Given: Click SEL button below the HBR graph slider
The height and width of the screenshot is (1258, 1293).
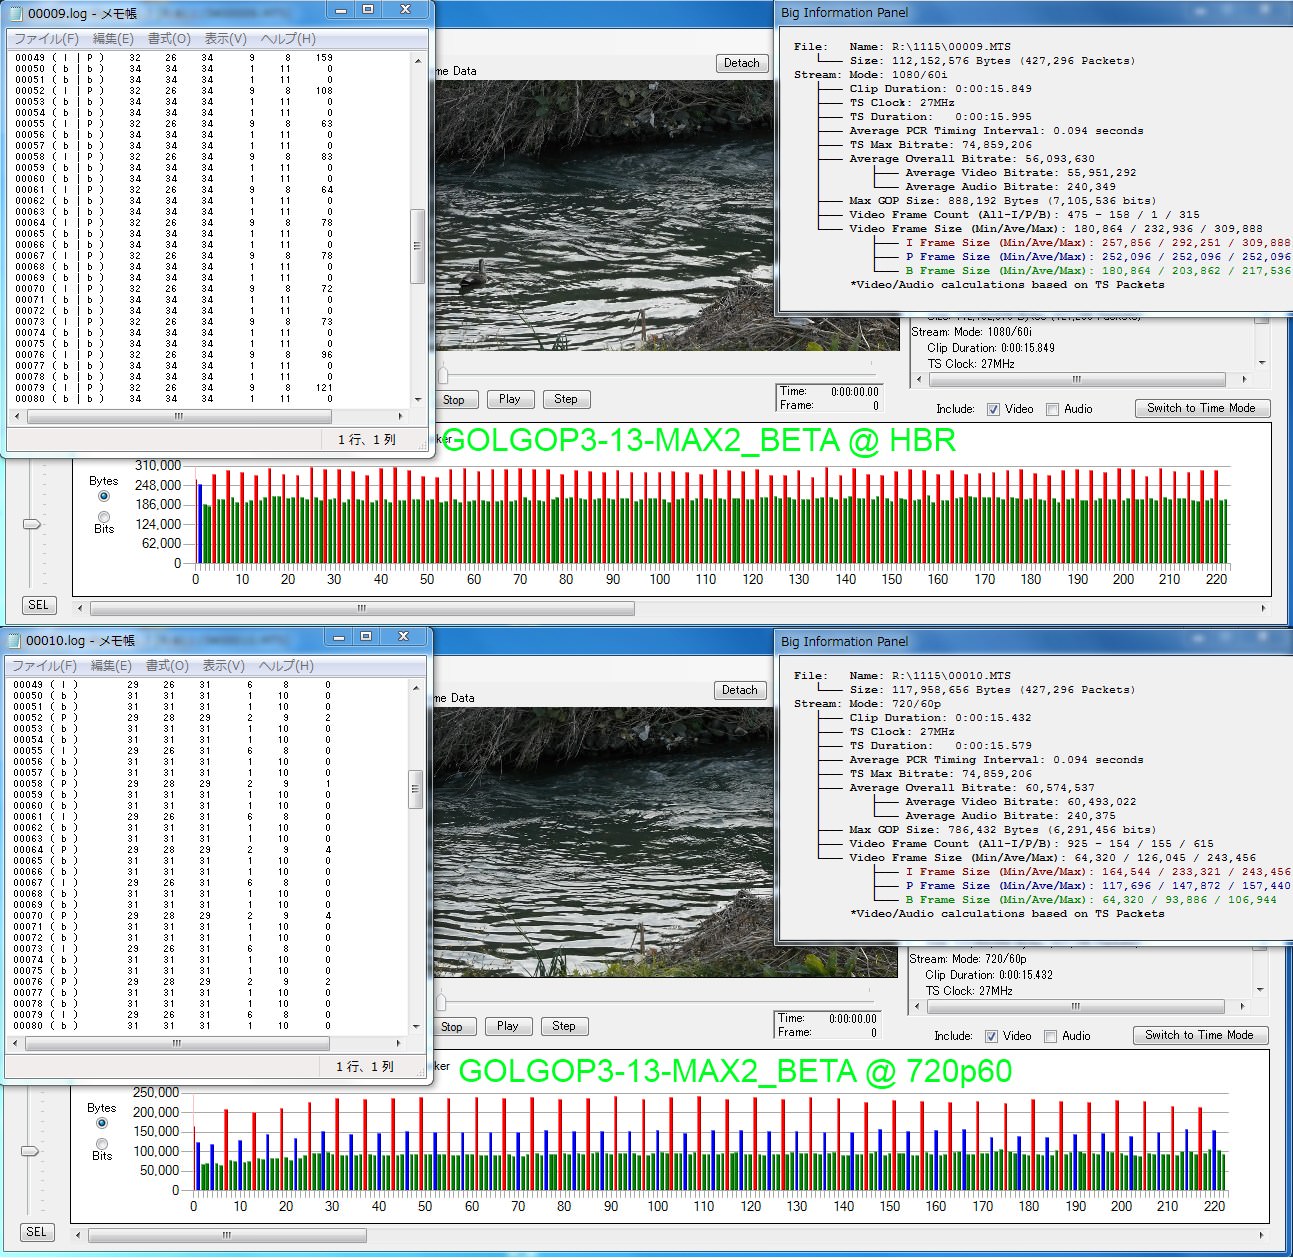Looking at the screenshot, I should point(38,605).
